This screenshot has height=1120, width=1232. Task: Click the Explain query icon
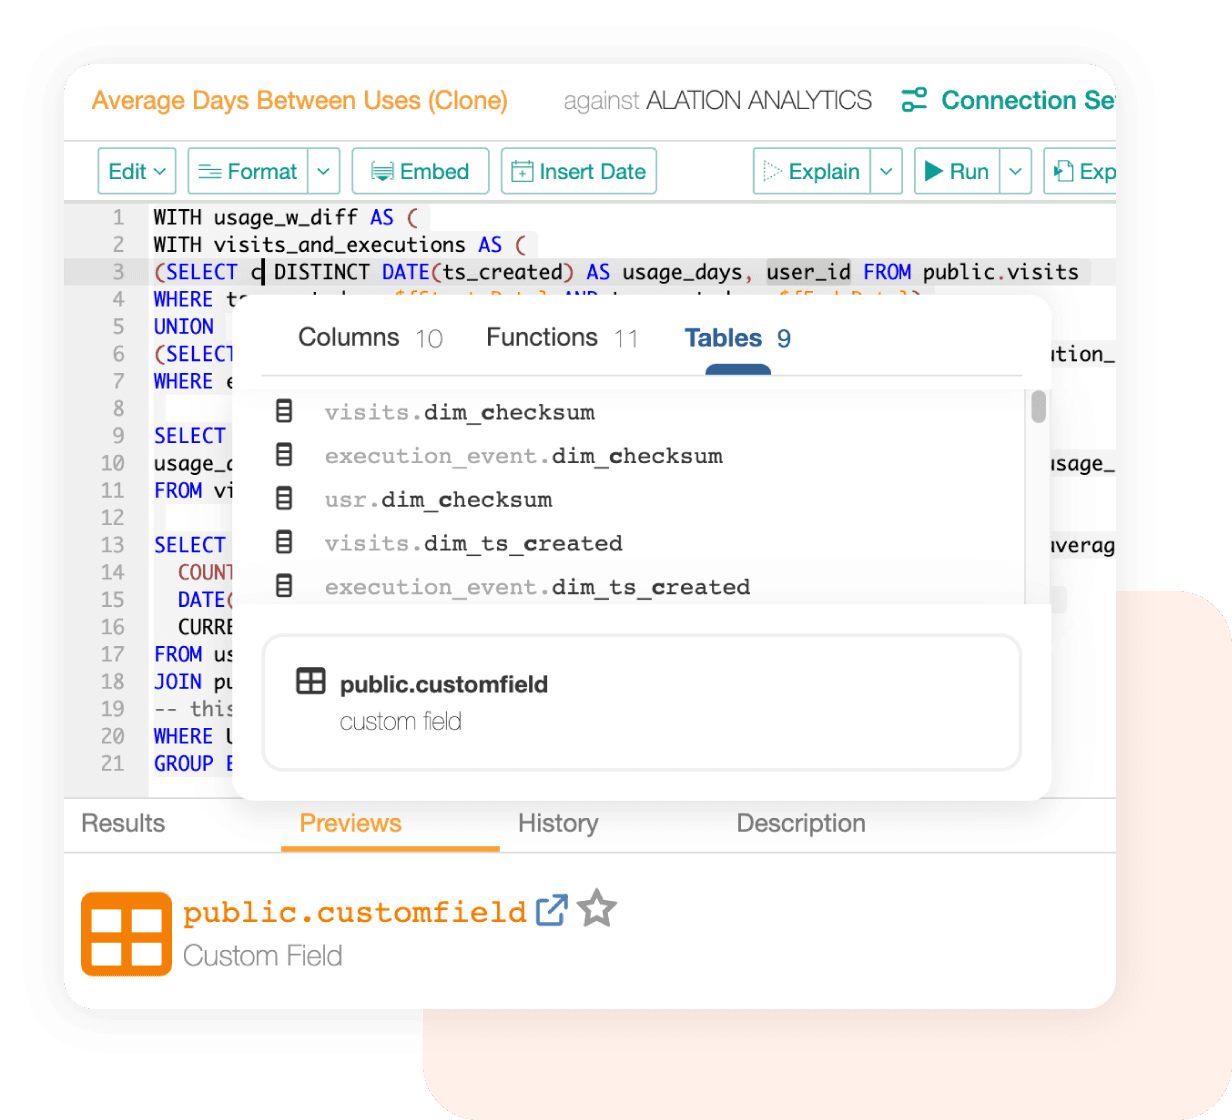click(773, 170)
